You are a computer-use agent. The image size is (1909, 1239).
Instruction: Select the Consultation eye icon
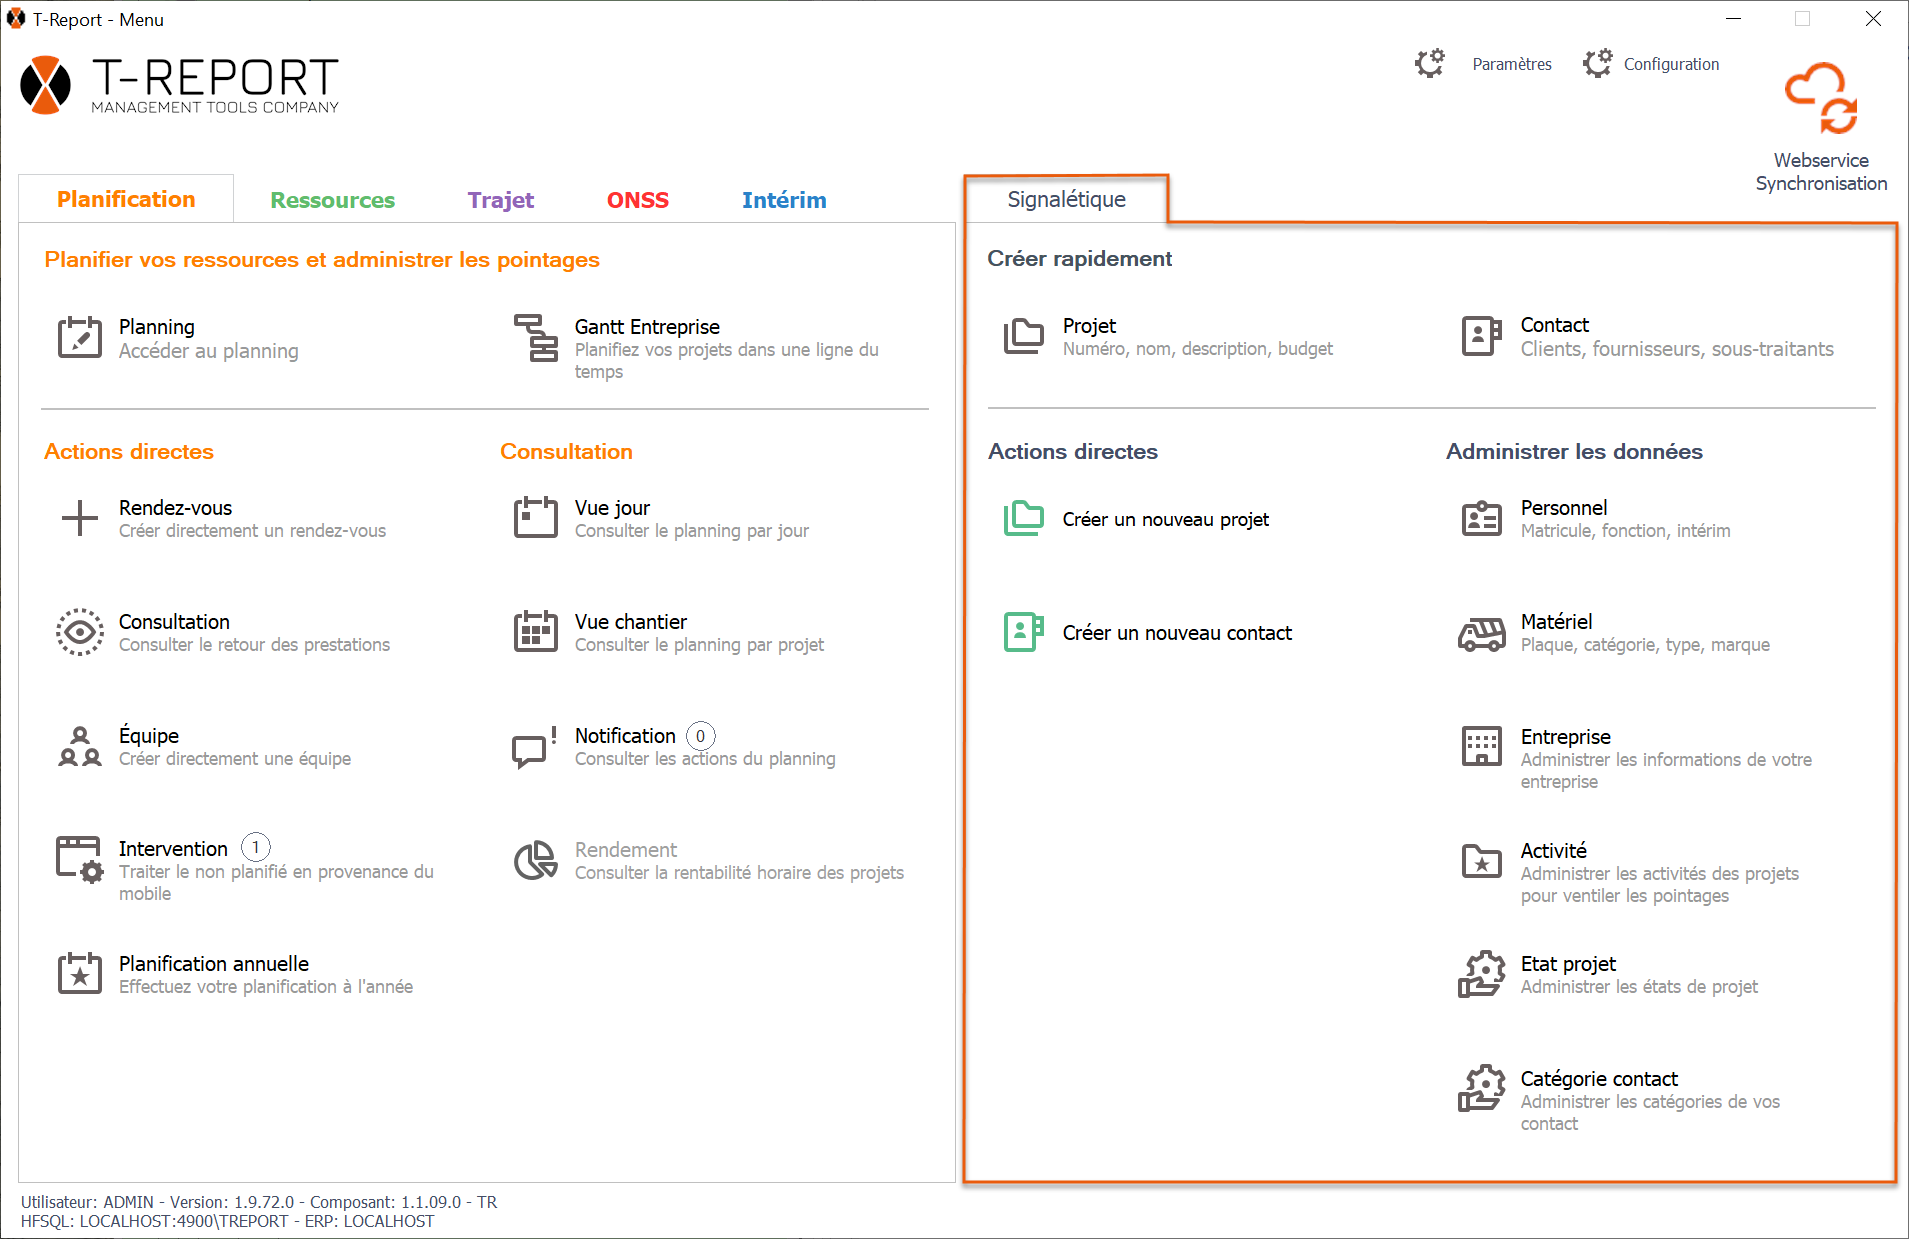(x=80, y=632)
